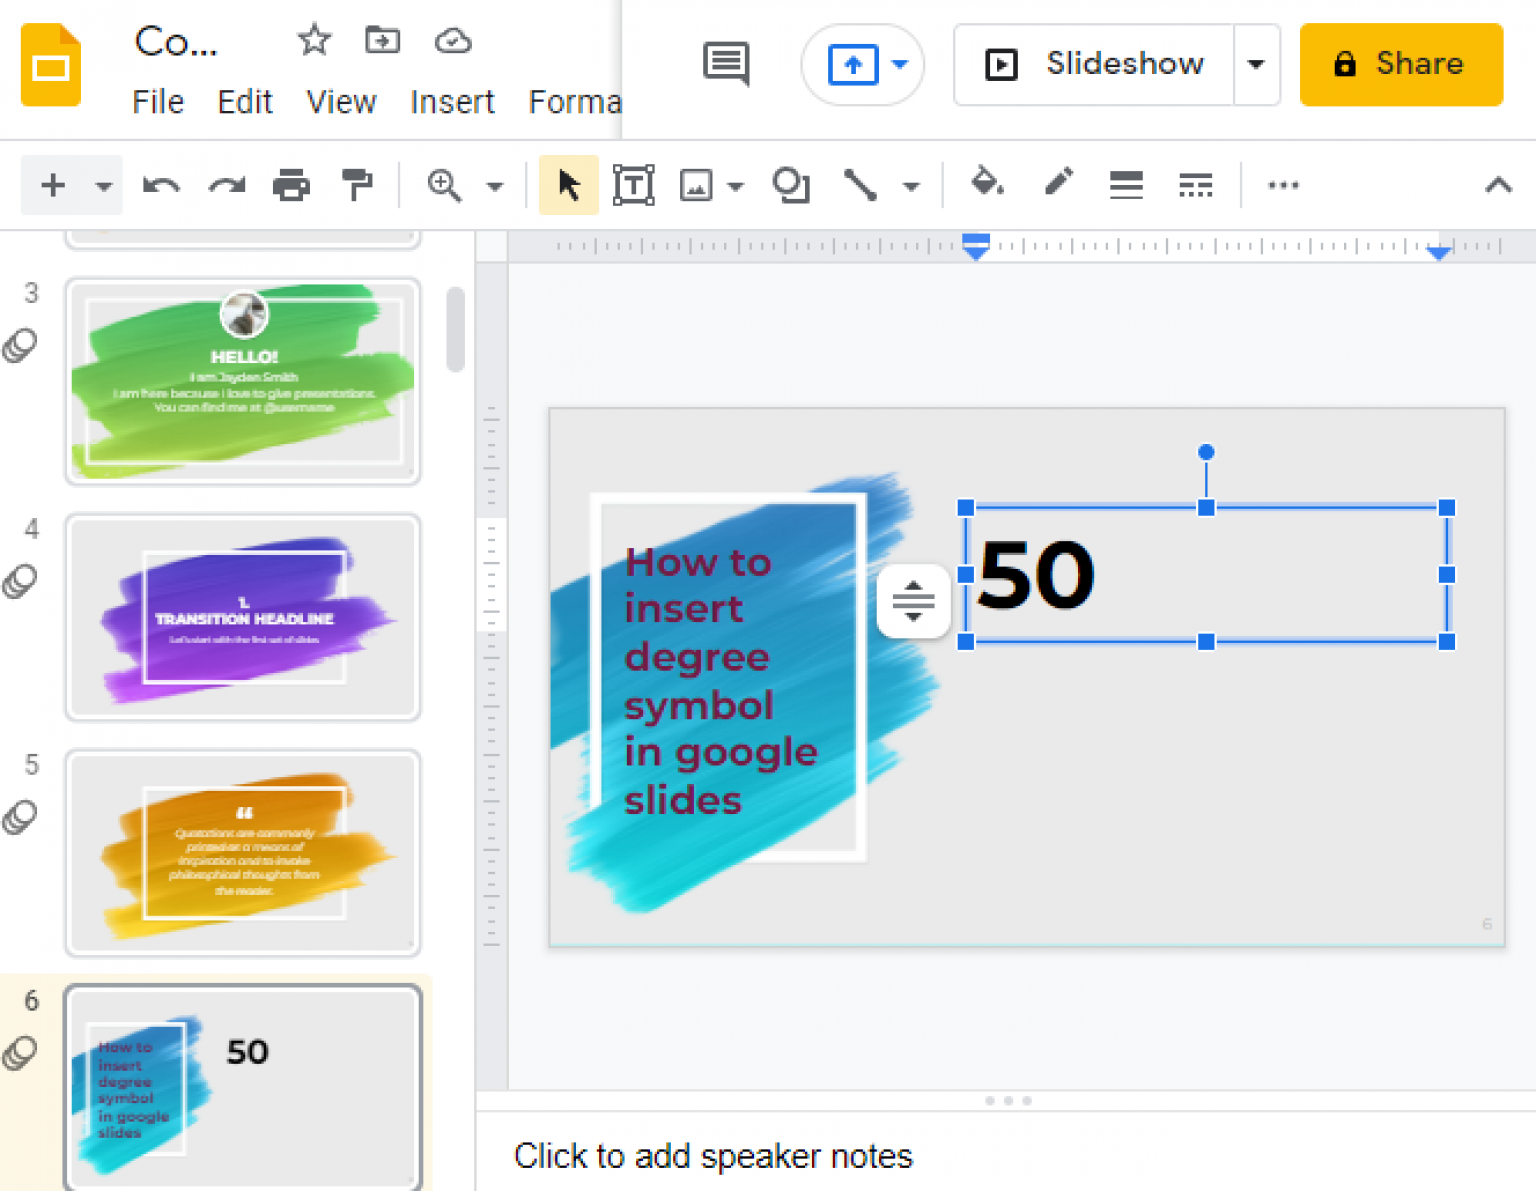1536x1191 pixels.
Task: Click the speaker notes divider dots
Action: point(1007,1101)
